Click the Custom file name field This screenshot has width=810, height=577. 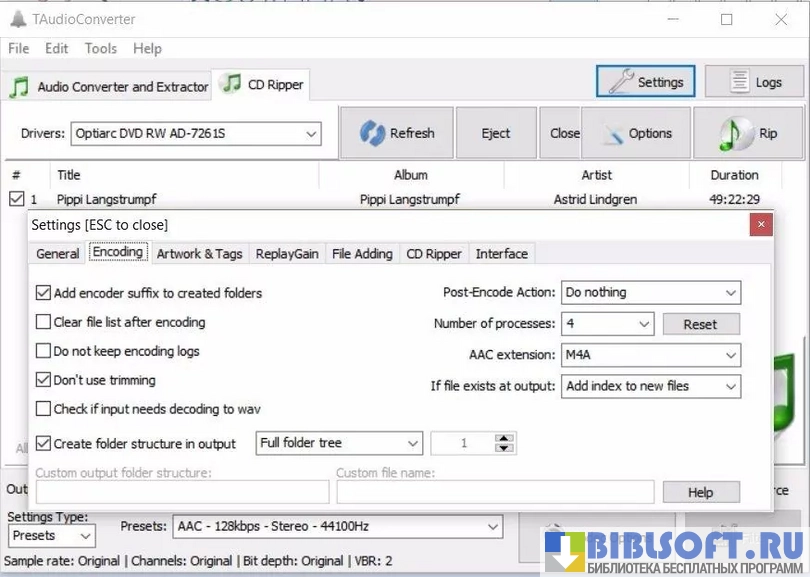[x=495, y=491]
